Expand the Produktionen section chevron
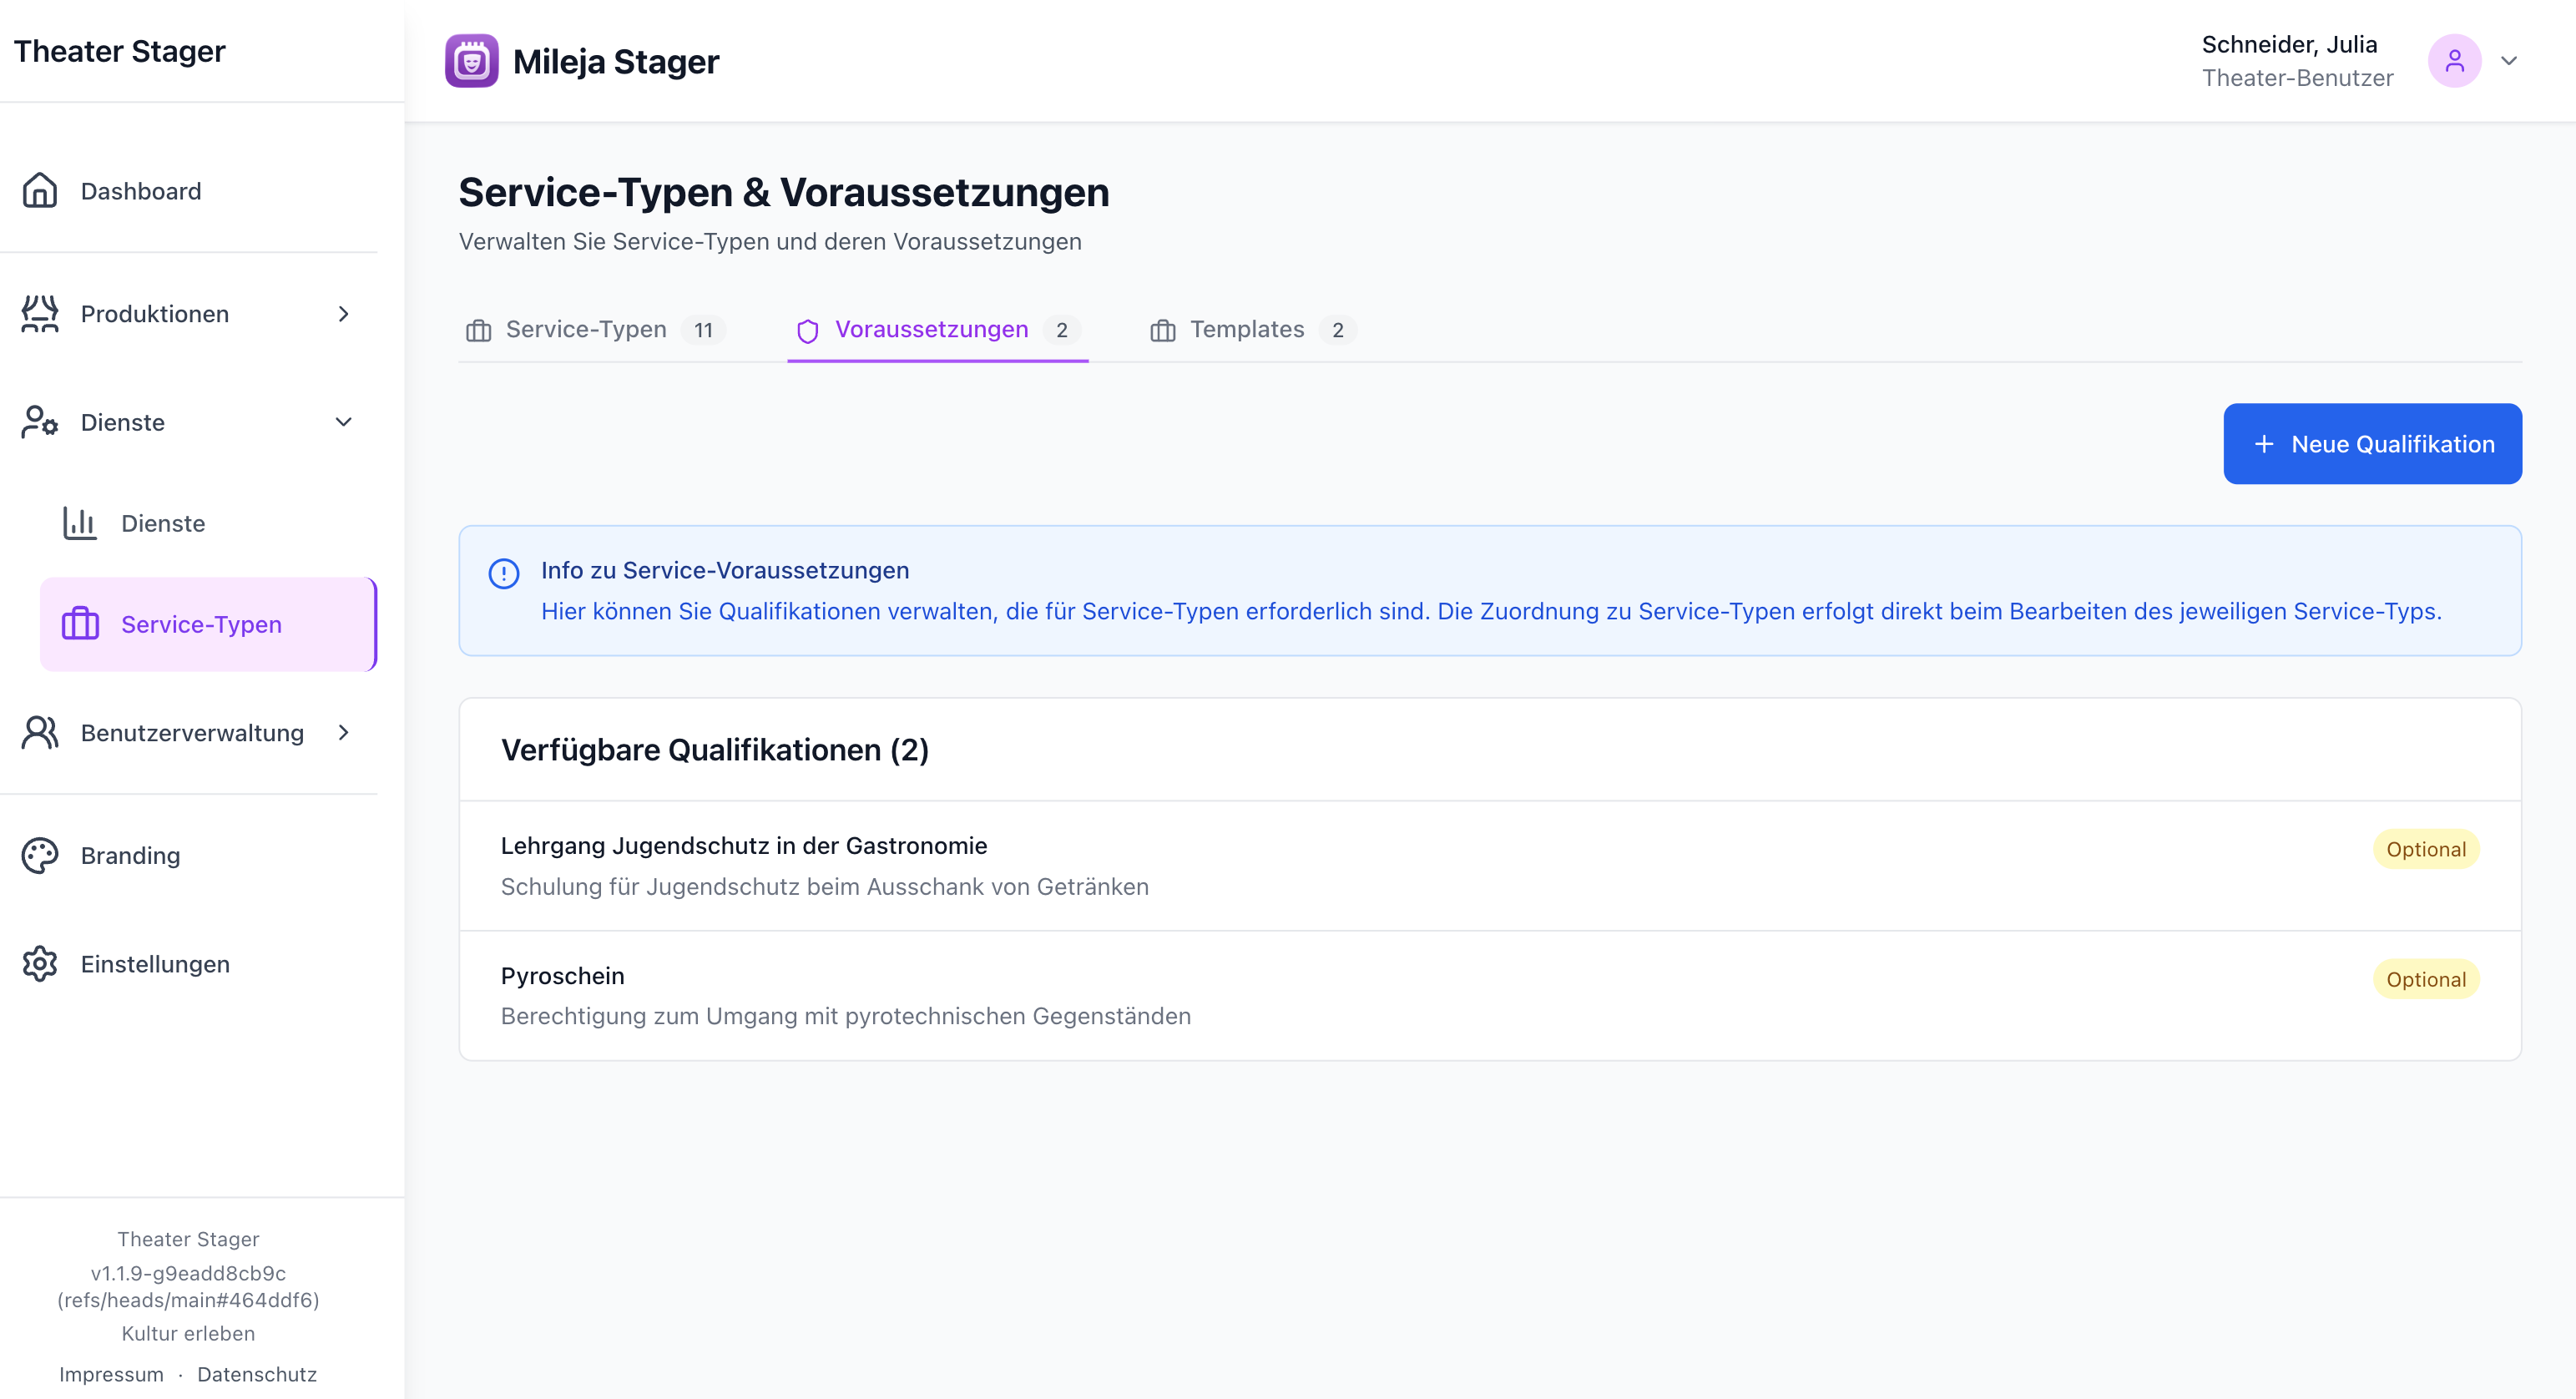 (343, 313)
